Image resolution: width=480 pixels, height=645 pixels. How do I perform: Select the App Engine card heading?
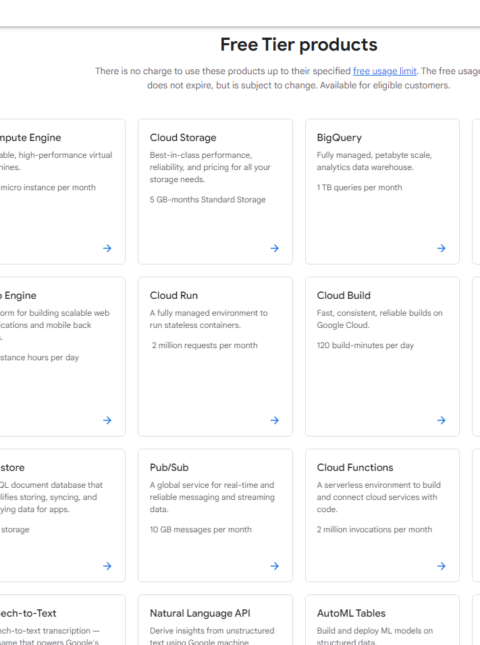pyautogui.click(x=18, y=295)
